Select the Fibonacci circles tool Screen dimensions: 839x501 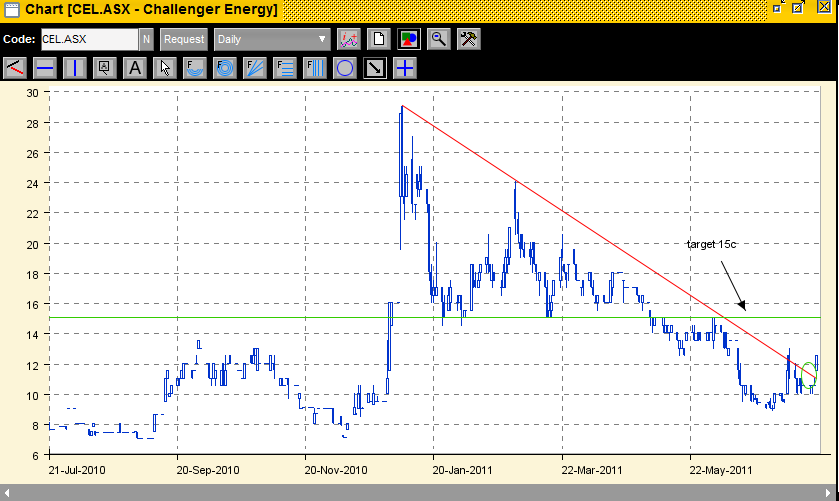(225, 68)
